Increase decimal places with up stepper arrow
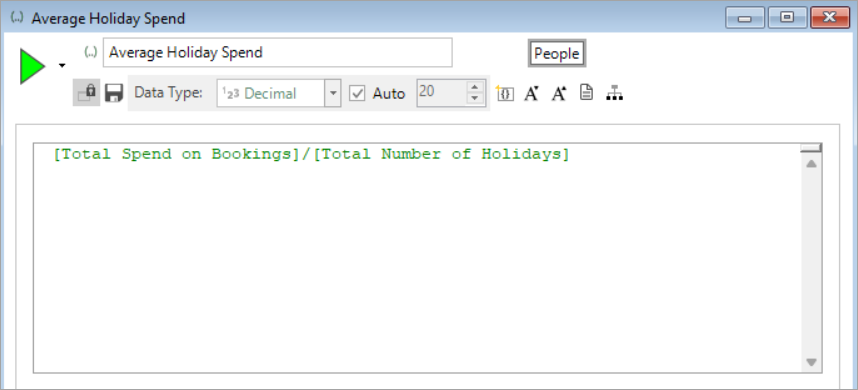 click(475, 88)
